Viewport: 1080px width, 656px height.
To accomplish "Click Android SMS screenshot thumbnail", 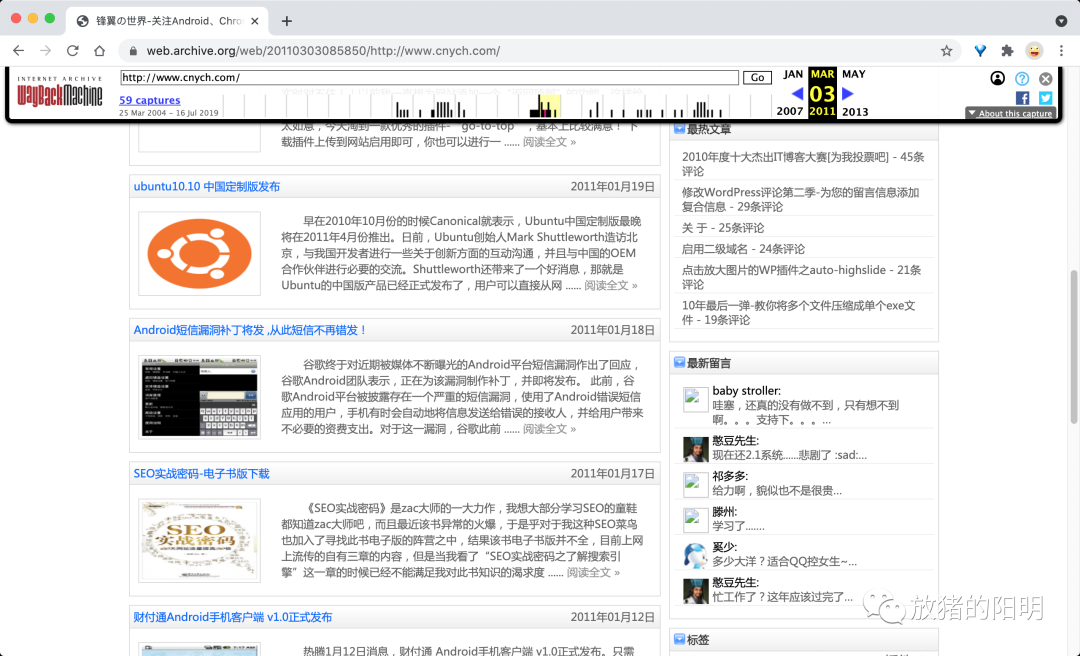I will 199,397.
